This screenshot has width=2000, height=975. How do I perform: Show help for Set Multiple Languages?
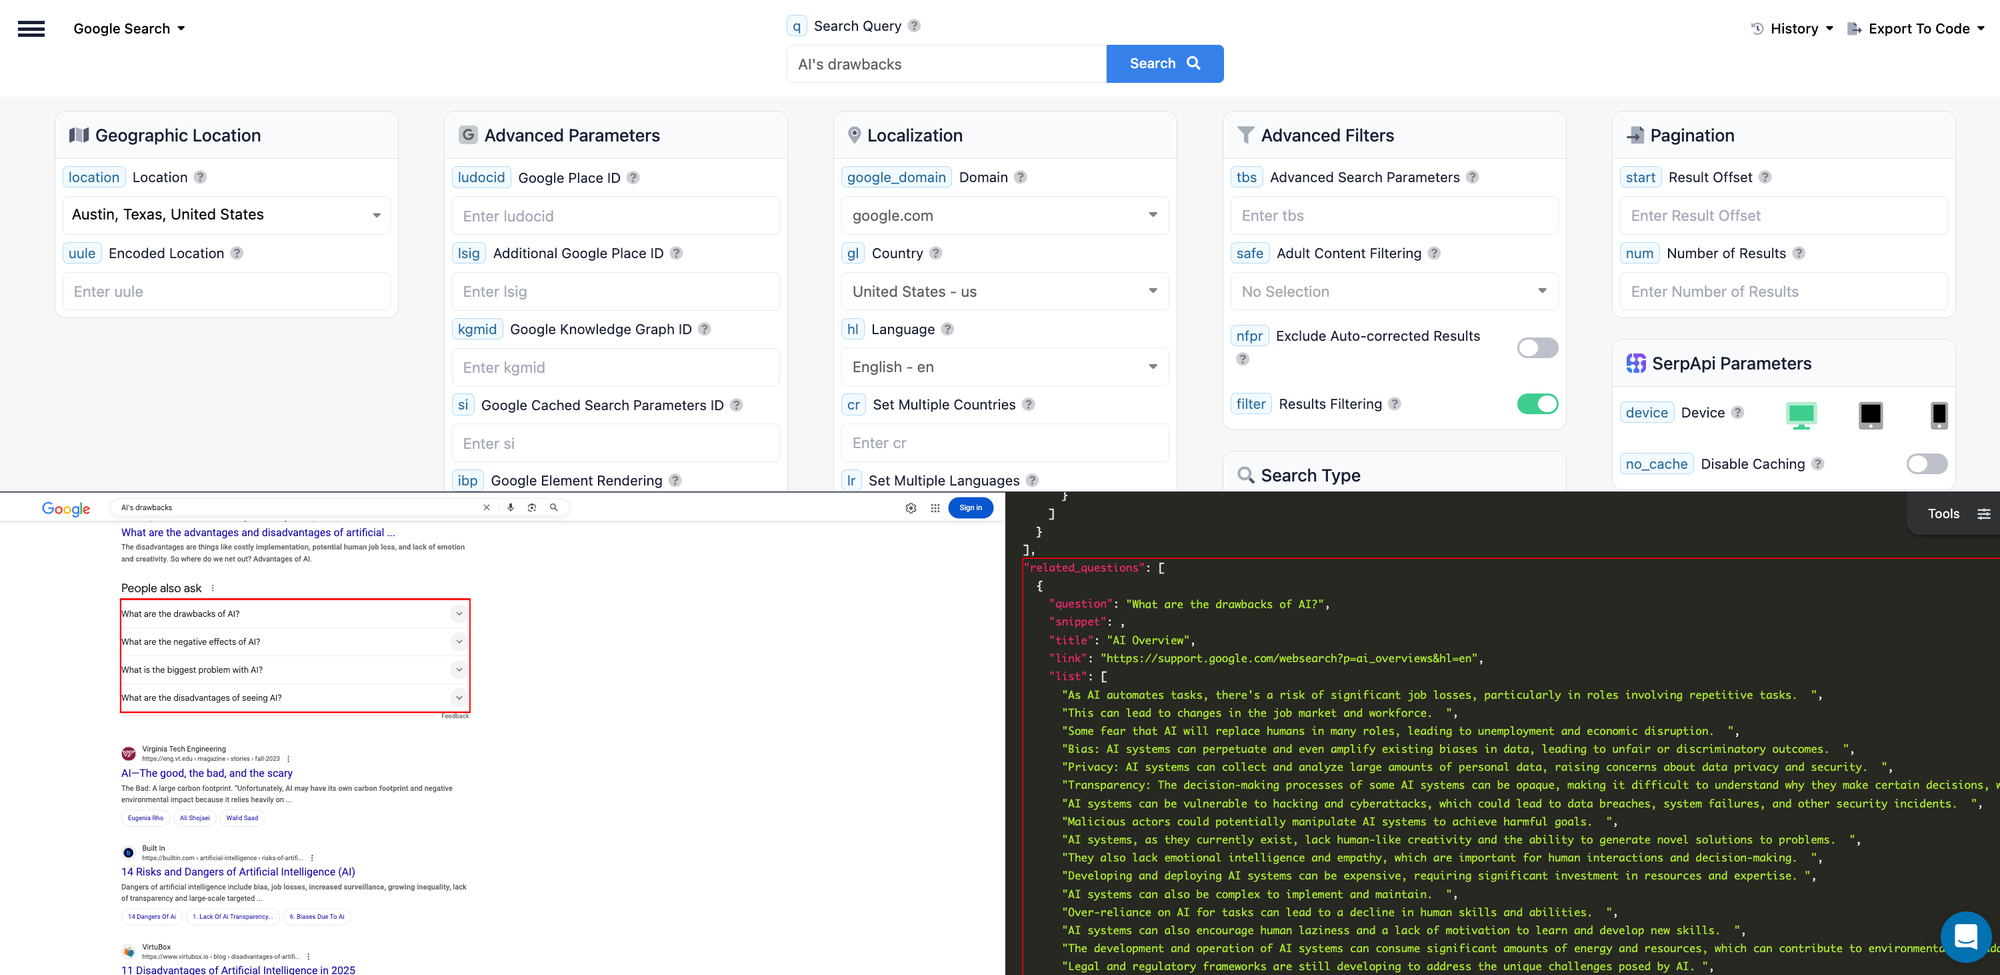[x=1032, y=481]
